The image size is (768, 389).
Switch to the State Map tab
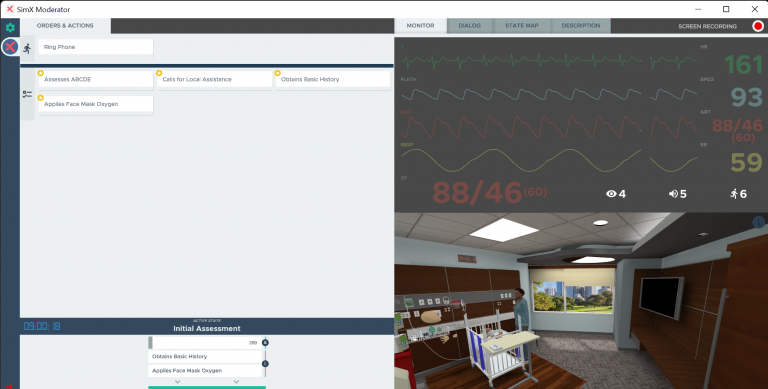(x=522, y=25)
